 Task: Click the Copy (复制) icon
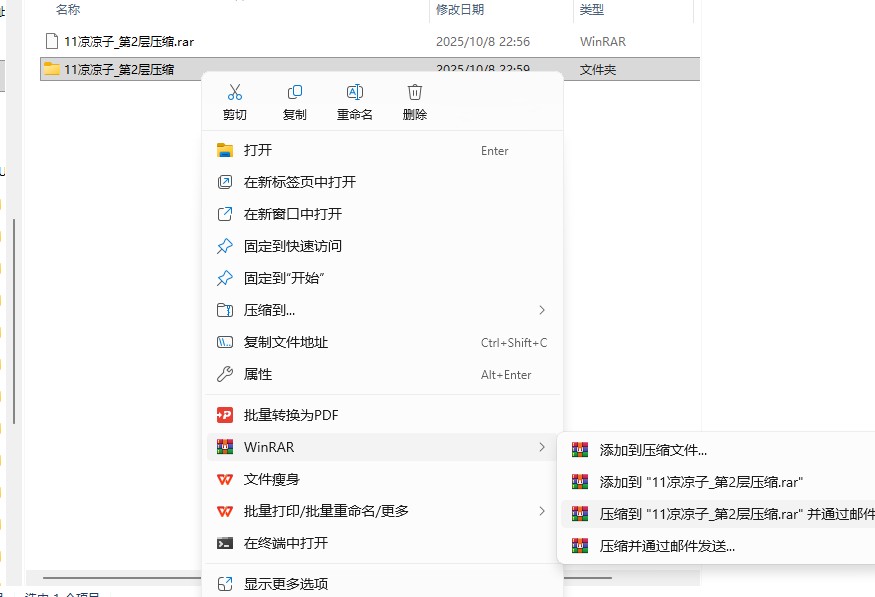point(294,93)
